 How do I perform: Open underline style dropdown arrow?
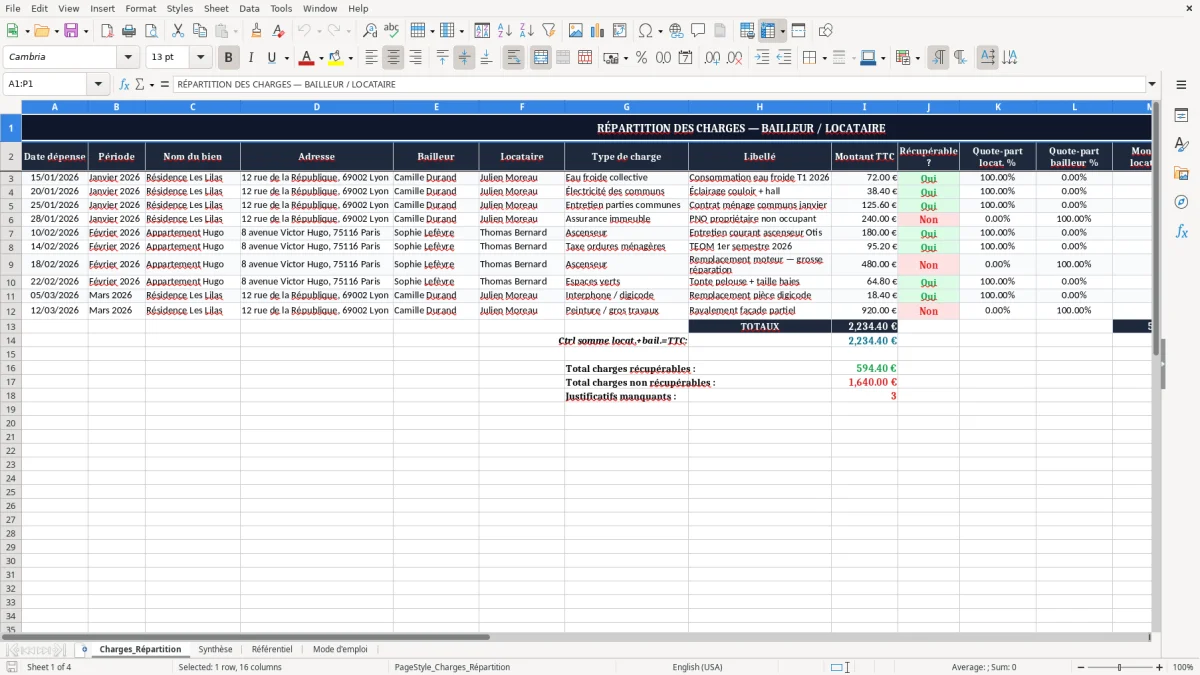click(x=285, y=58)
